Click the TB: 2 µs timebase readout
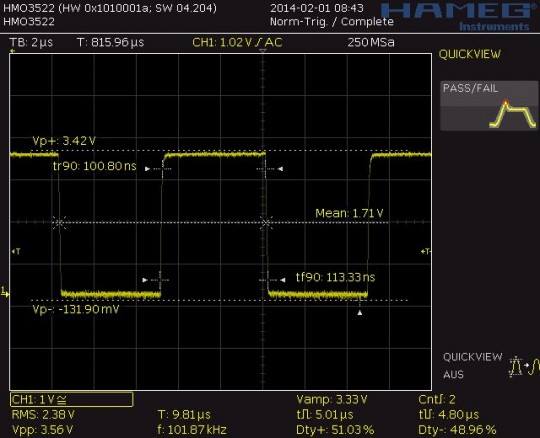Screen dimensions: 540x438 click(31, 42)
